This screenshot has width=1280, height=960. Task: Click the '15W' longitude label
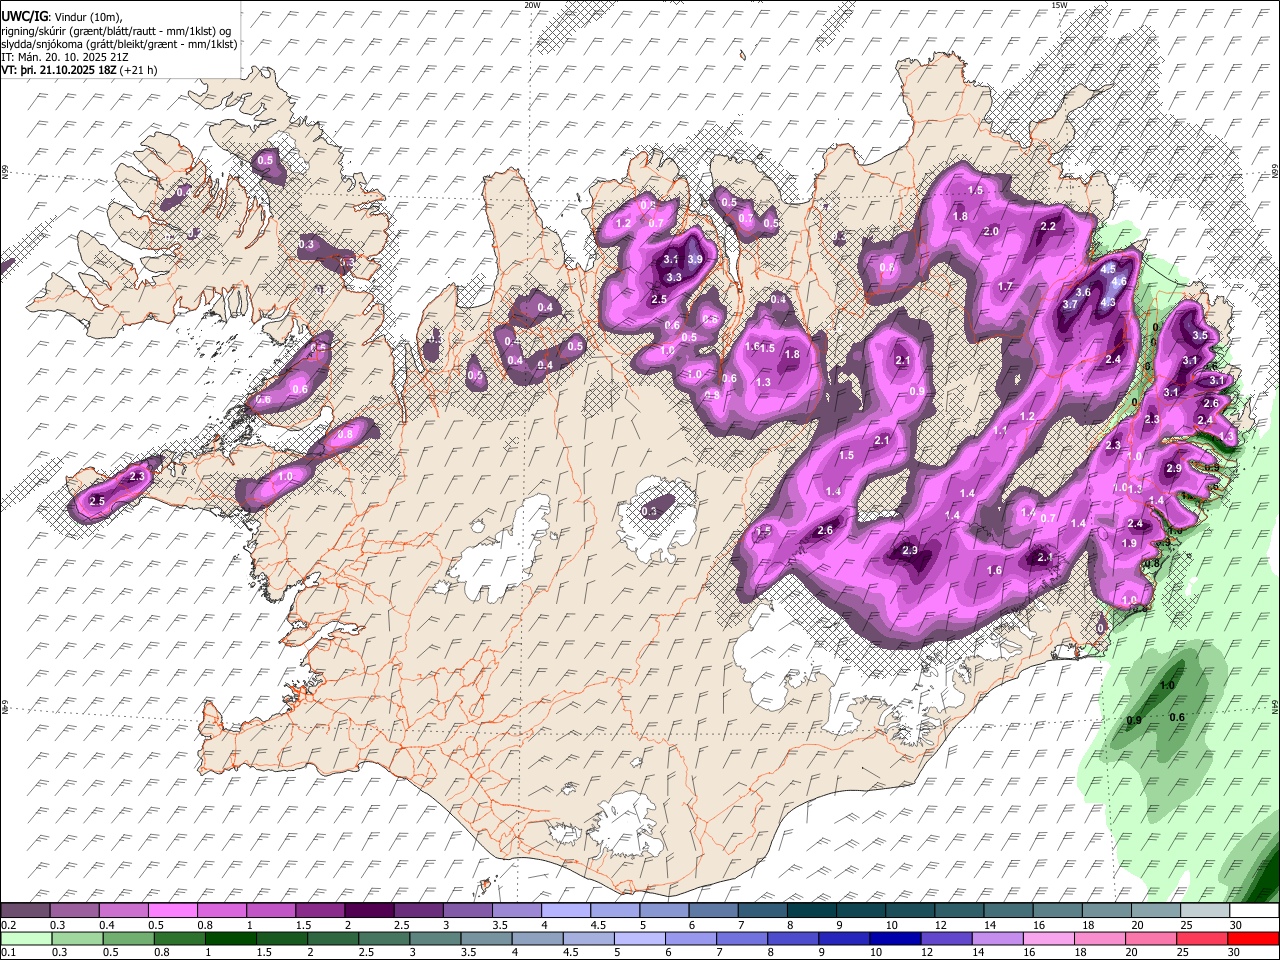1059,5
